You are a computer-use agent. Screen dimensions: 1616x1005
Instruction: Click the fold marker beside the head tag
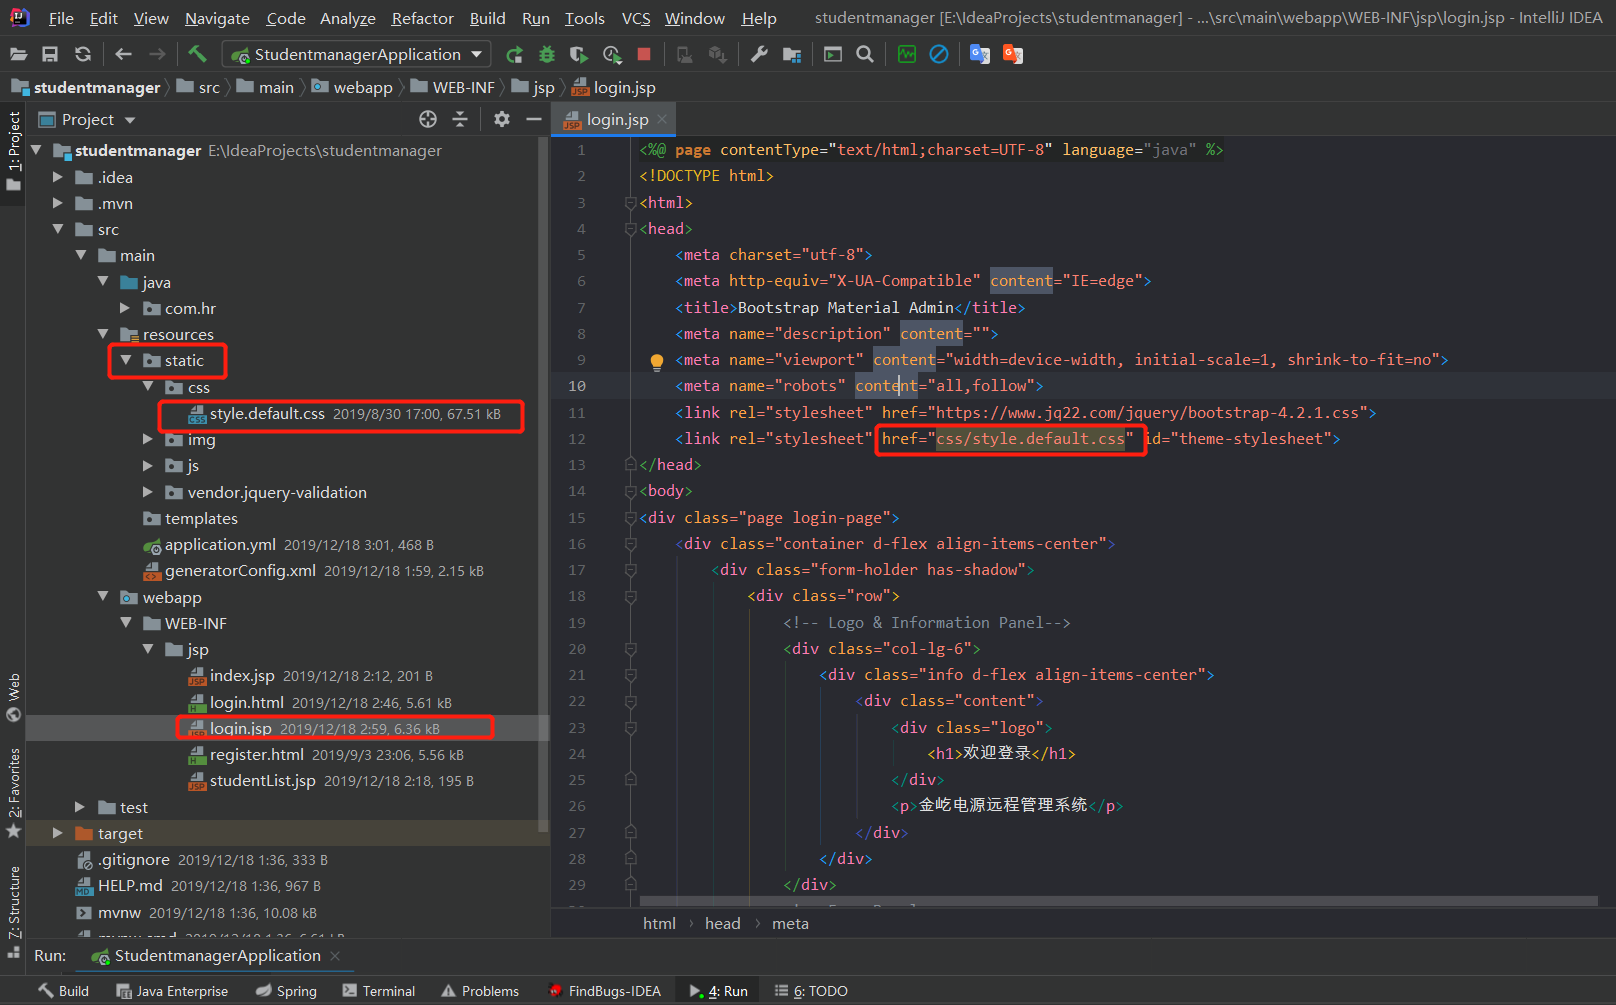coord(631,229)
